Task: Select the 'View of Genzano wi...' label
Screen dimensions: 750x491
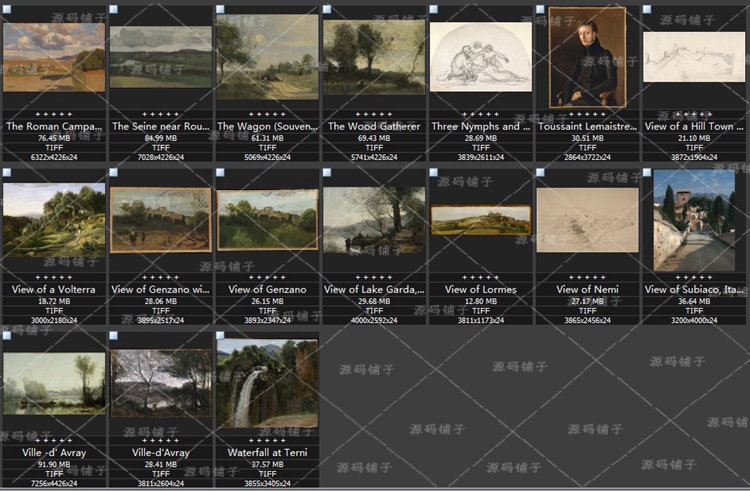Action: point(160,290)
